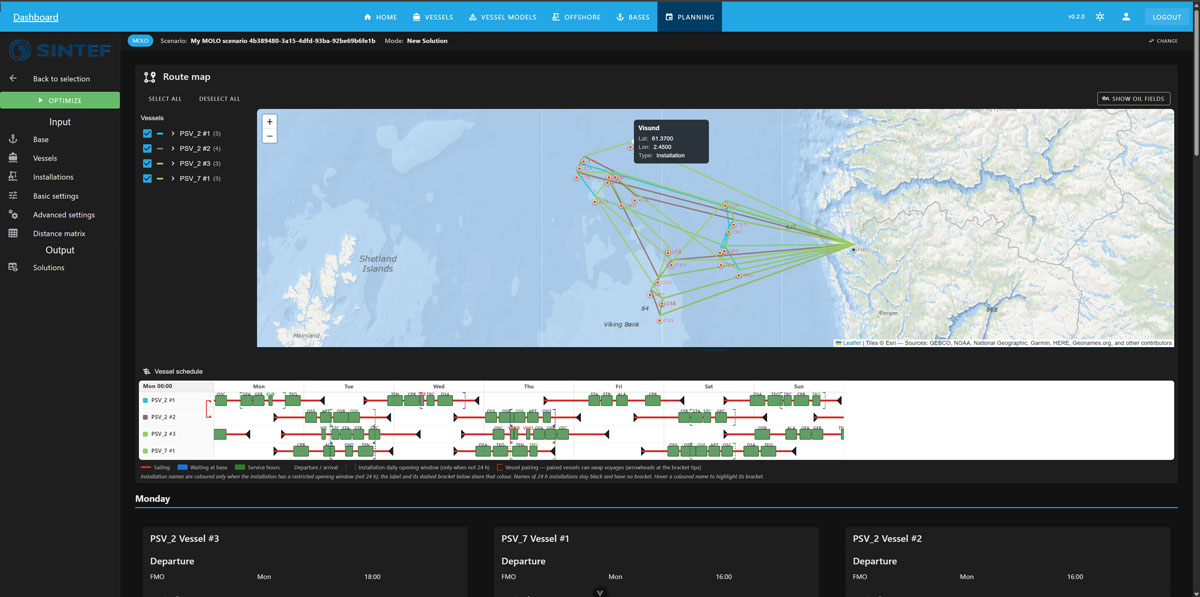Viewport: 1200px width, 597px height.
Task: Click the v0.2.0 version label
Action: point(1076,17)
